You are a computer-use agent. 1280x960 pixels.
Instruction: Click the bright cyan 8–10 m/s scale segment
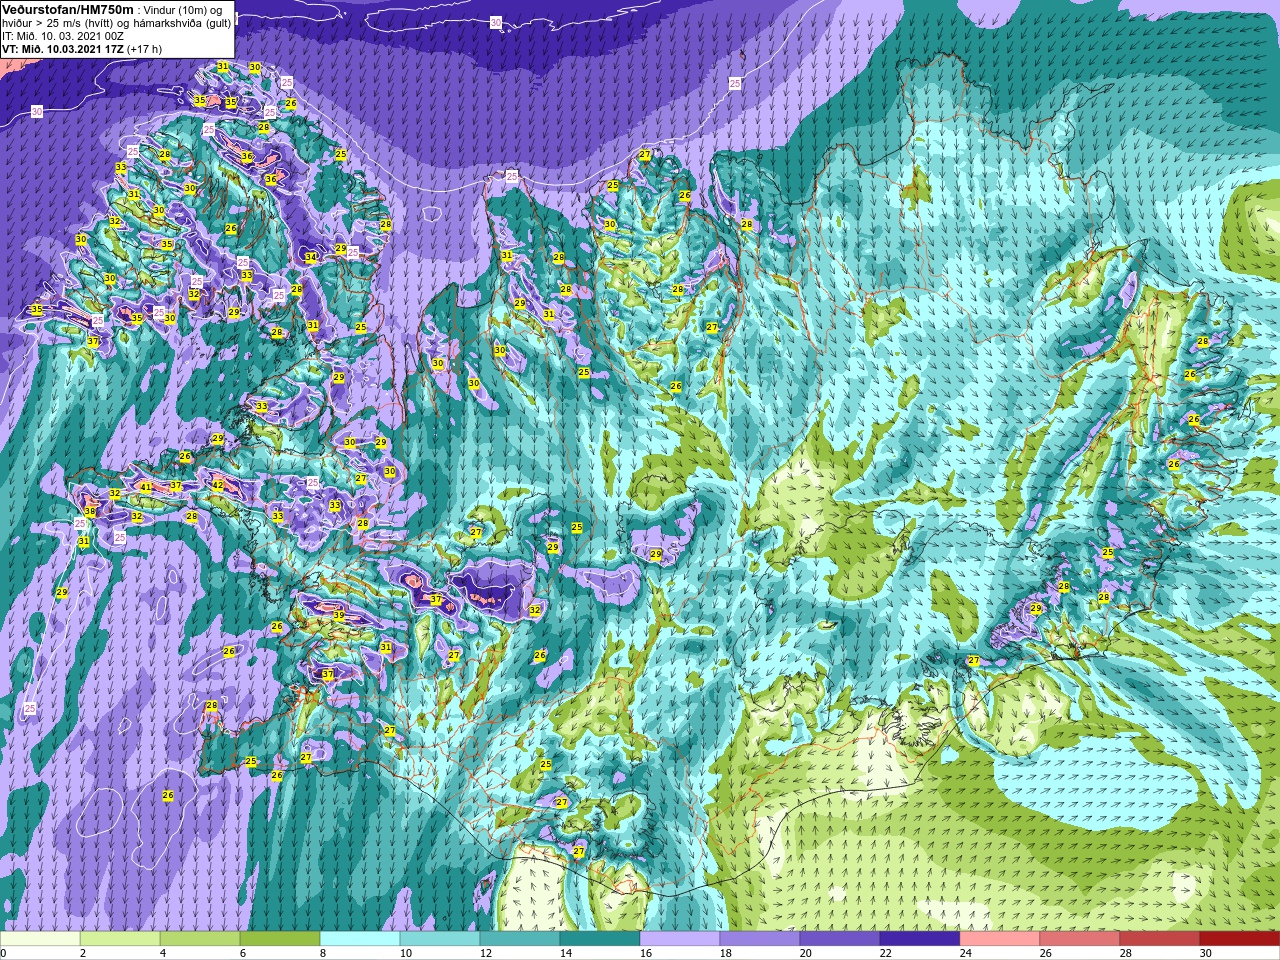[360, 939]
